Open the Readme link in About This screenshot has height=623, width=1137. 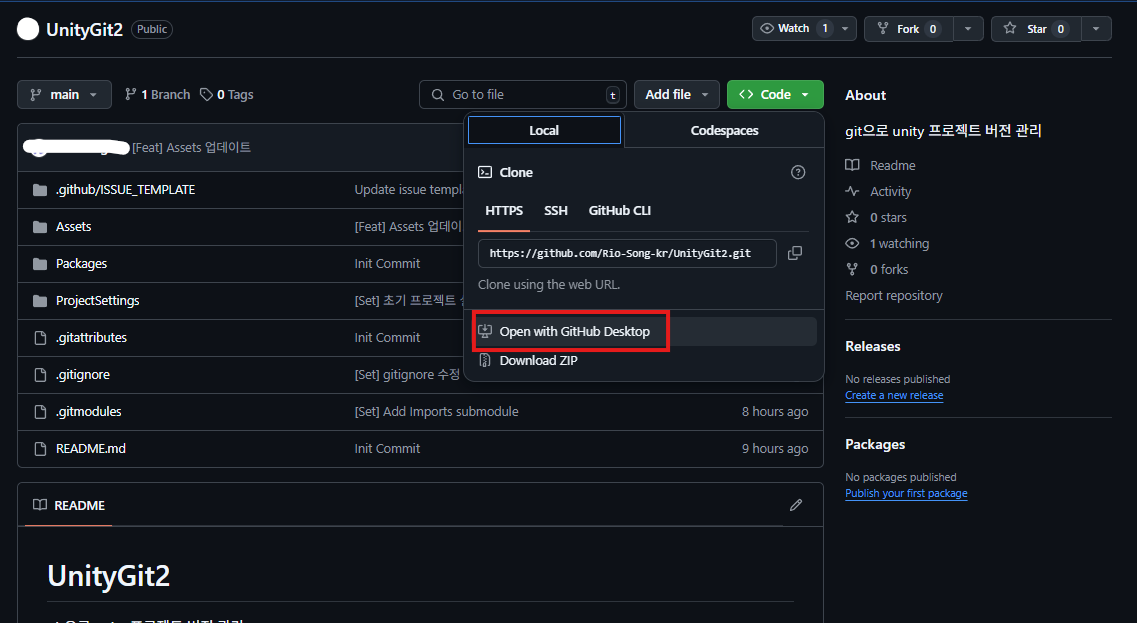[x=893, y=165]
